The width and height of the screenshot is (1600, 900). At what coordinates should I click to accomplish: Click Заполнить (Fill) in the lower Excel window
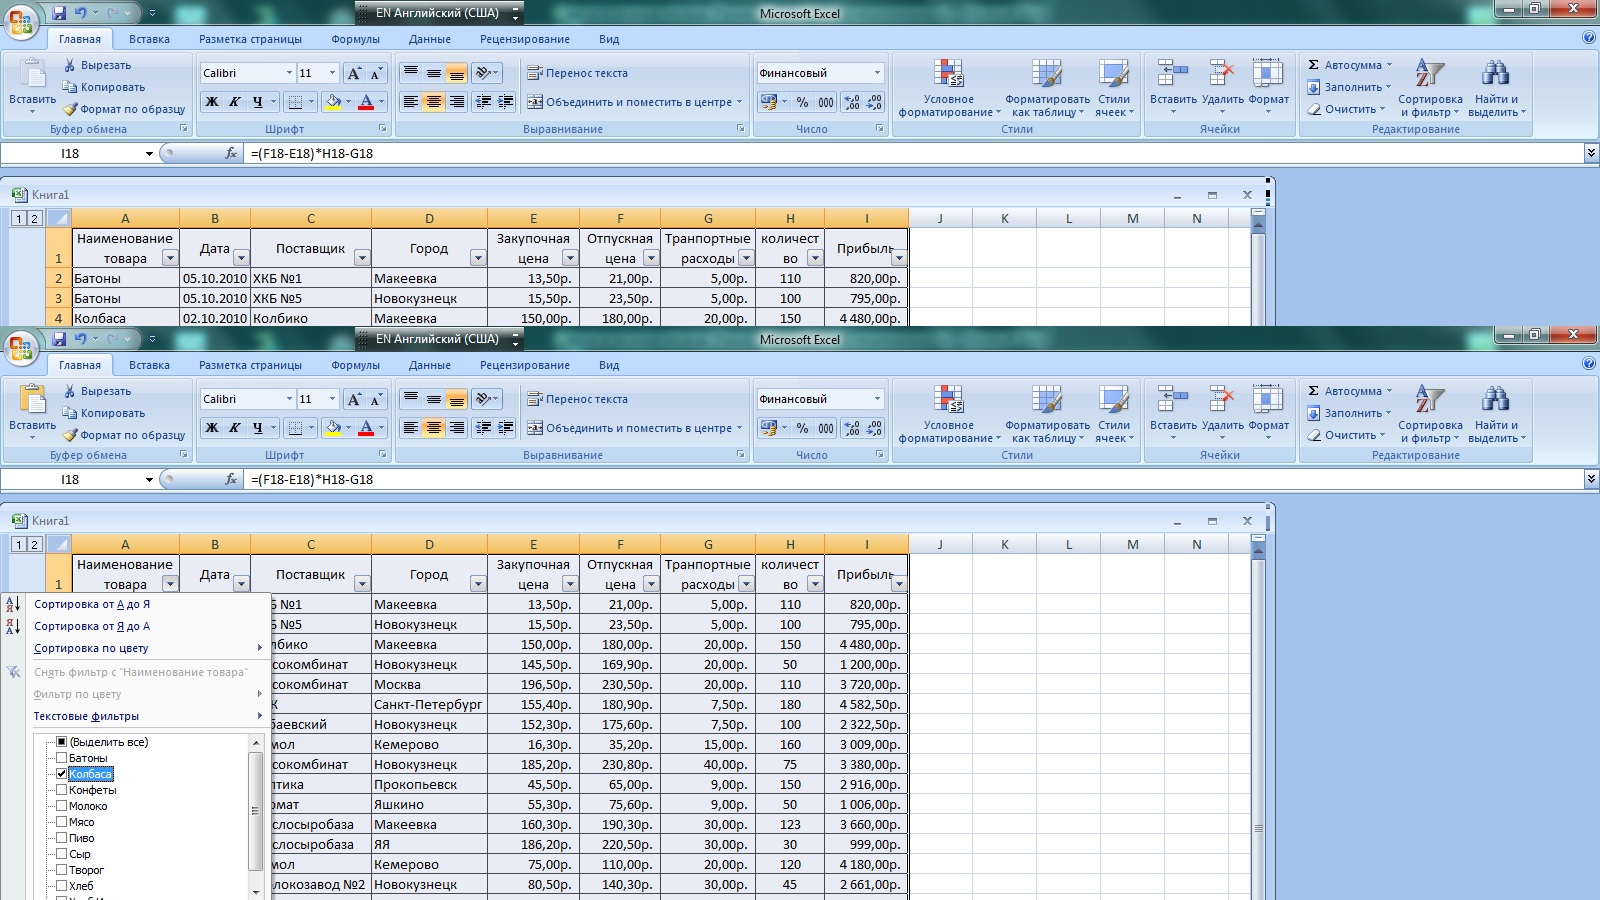coord(1348,413)
